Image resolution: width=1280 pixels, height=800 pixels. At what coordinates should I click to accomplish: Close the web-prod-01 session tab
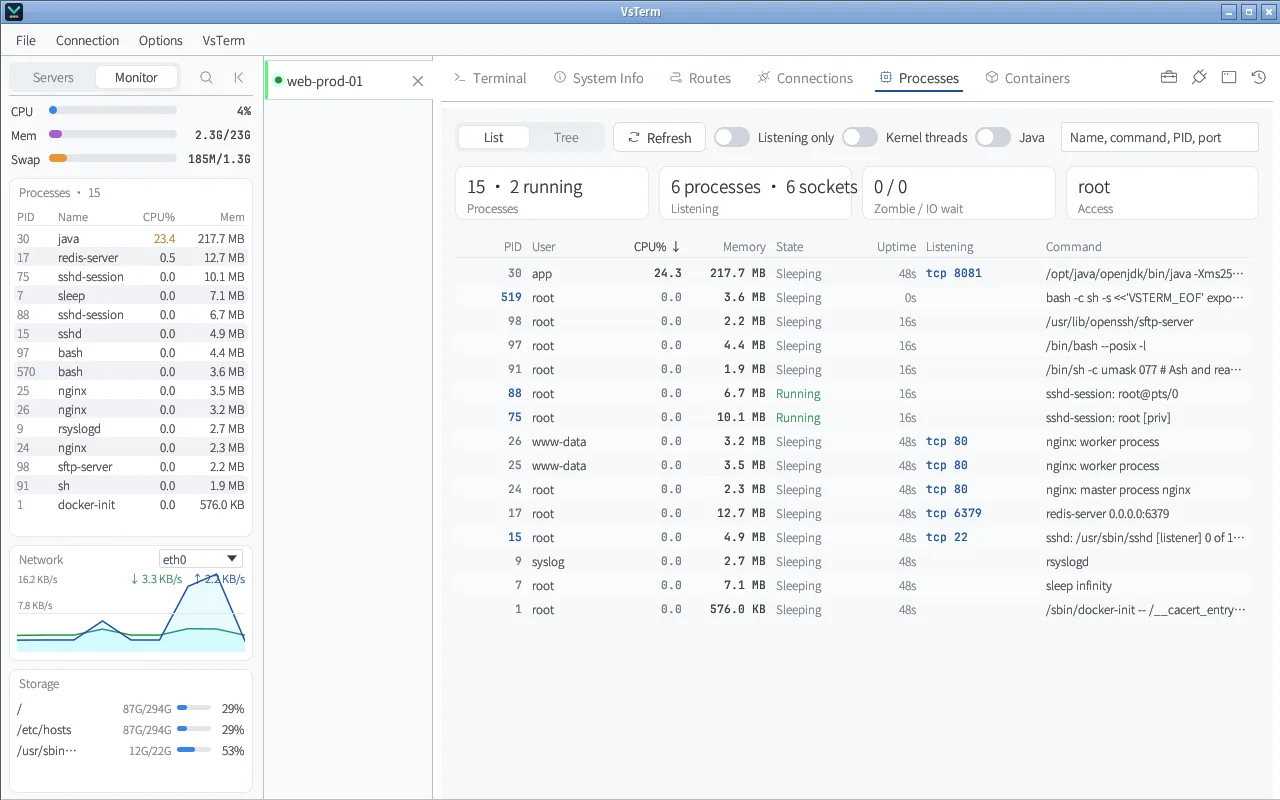click(418, 81)
